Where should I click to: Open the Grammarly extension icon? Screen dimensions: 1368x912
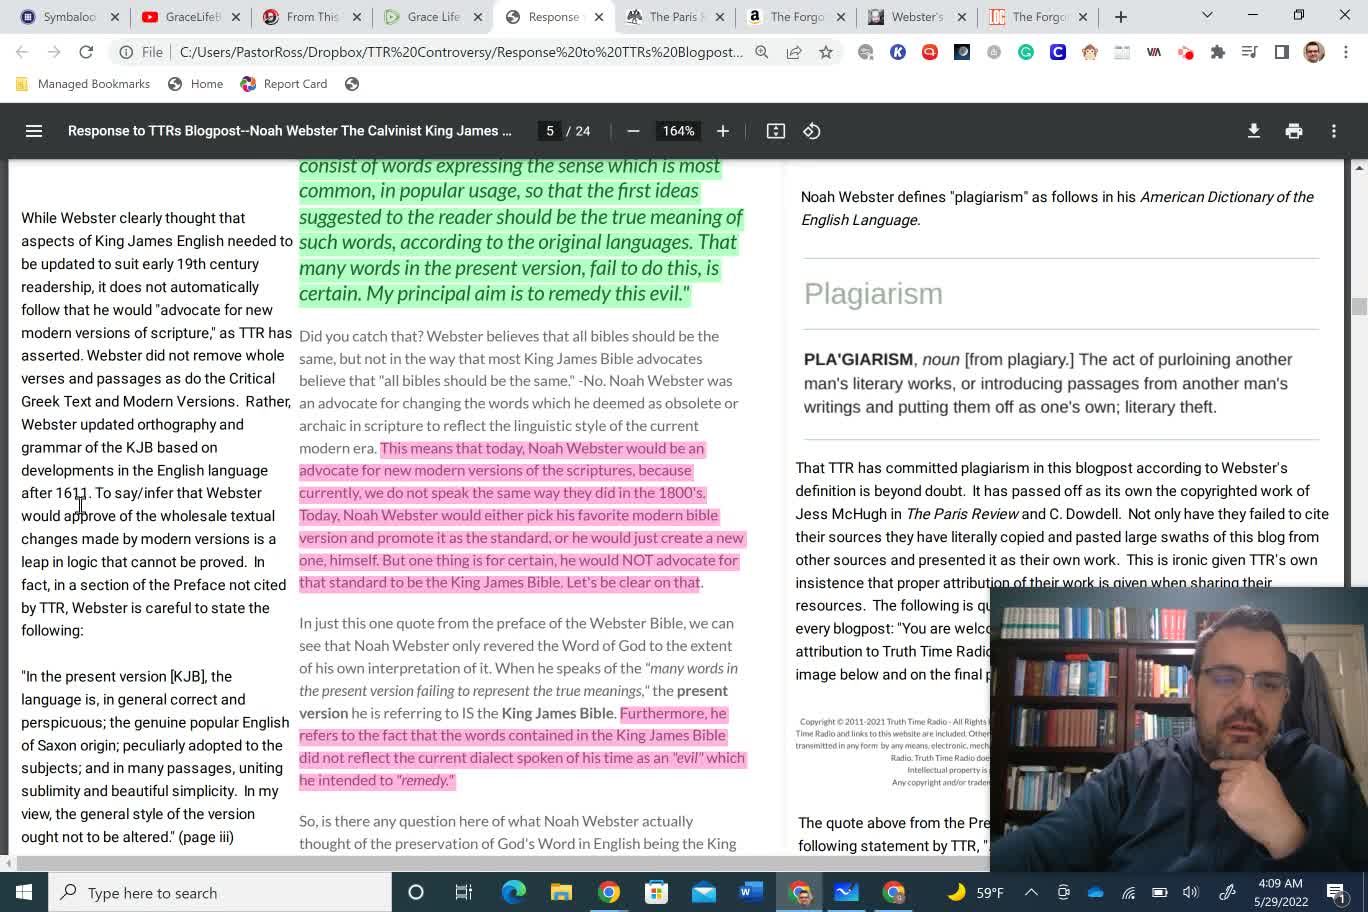[x=1026, y=52]
